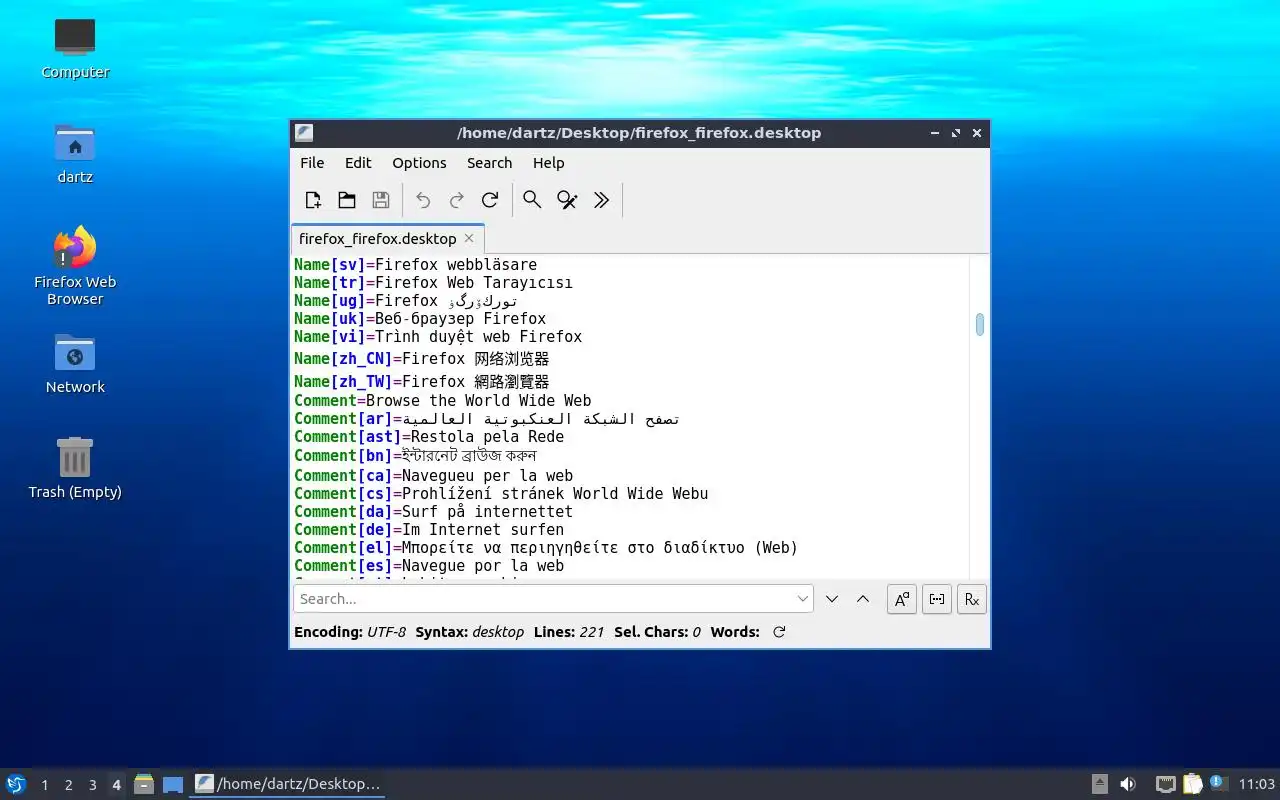Open Find with the magnifier icon

[532, 200]
